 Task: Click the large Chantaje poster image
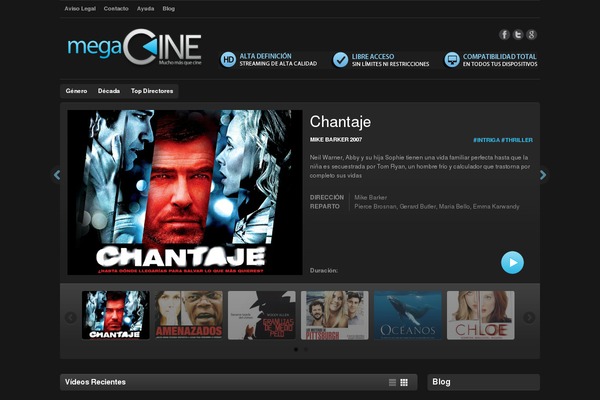[185, 193]
